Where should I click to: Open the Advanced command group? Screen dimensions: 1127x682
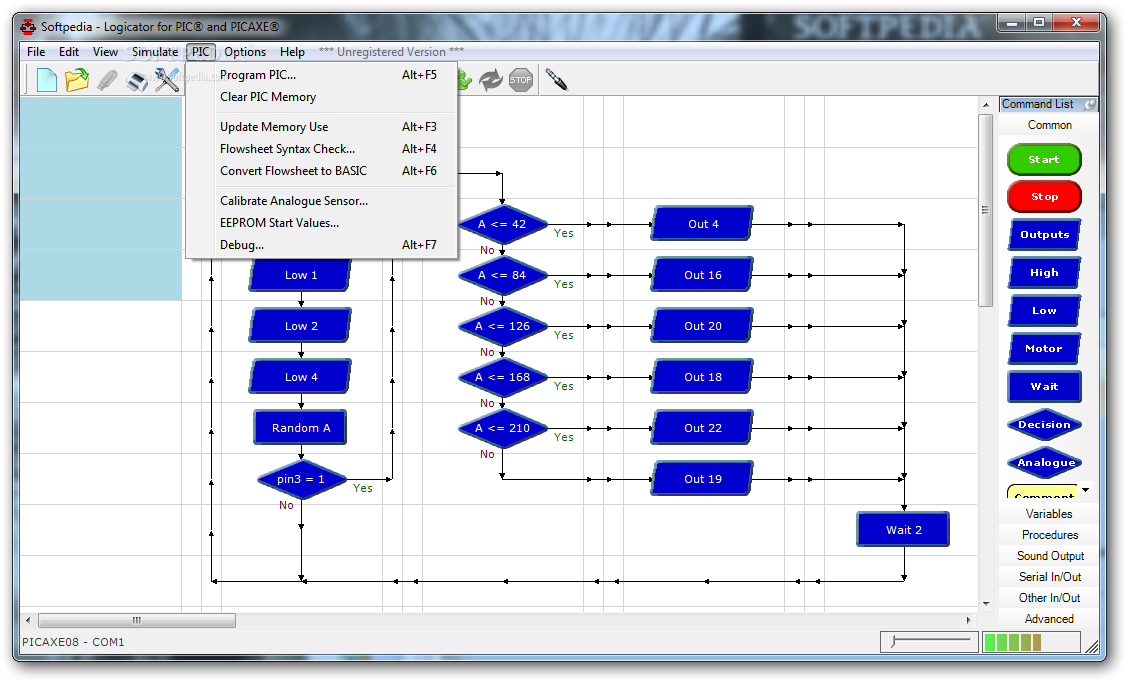[1049, 619]
